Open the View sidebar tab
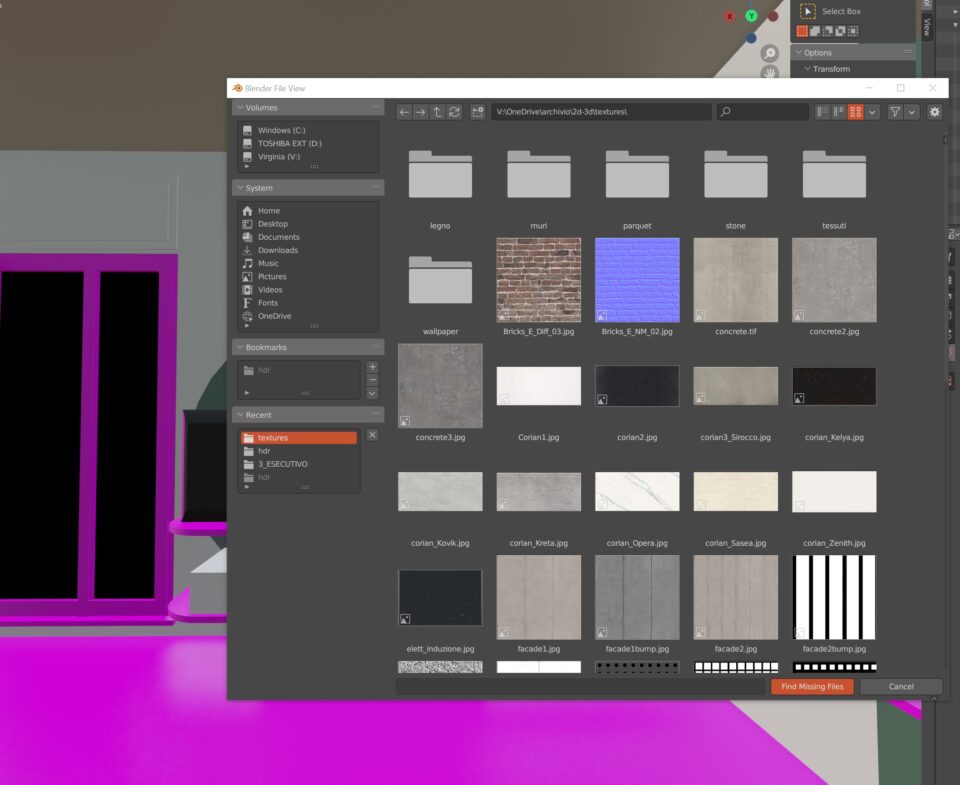The width and height of the screenshot is (960, 785). point(926,27)
